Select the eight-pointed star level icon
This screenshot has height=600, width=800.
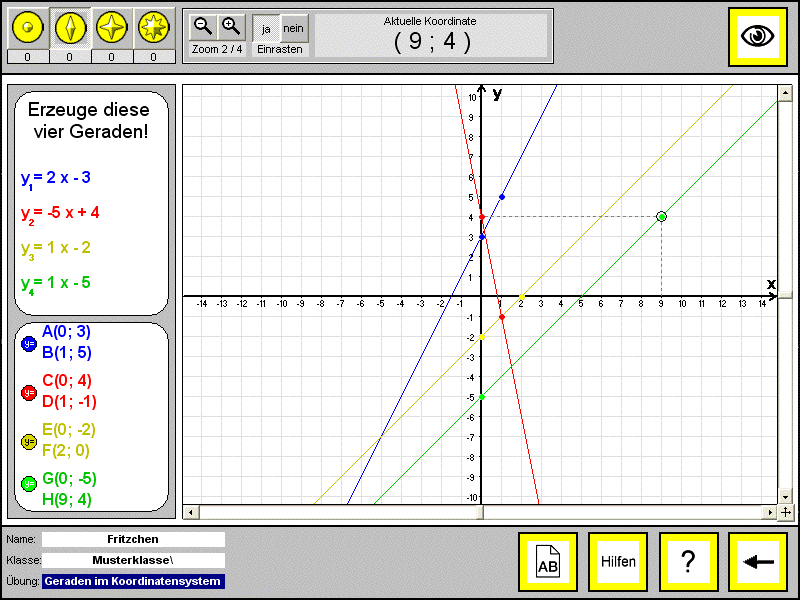153,29
